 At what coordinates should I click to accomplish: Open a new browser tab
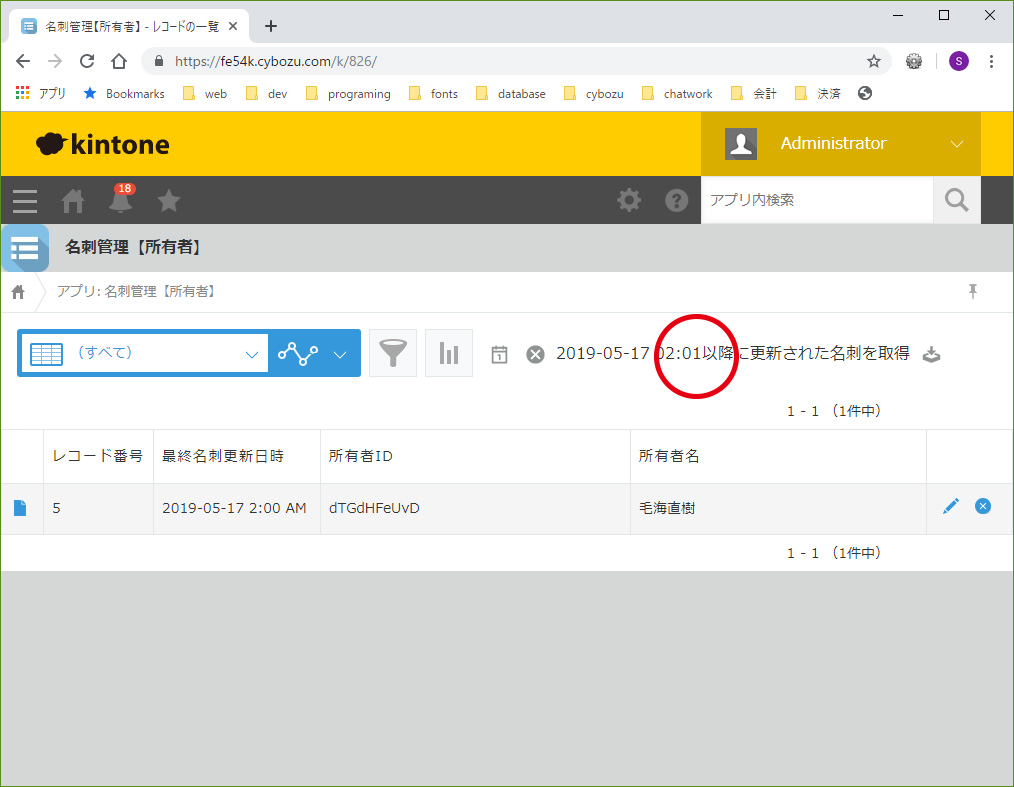point(271,27)
